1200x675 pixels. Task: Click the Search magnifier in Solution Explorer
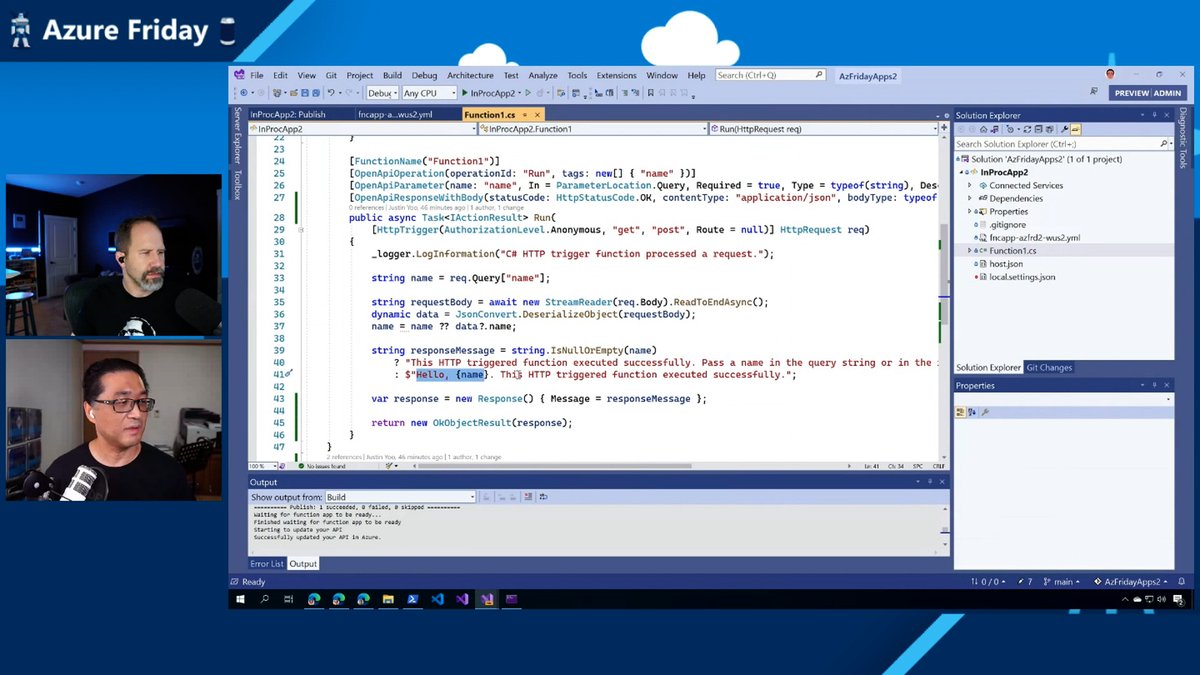pyautogui.click(x=1164, y=144)
